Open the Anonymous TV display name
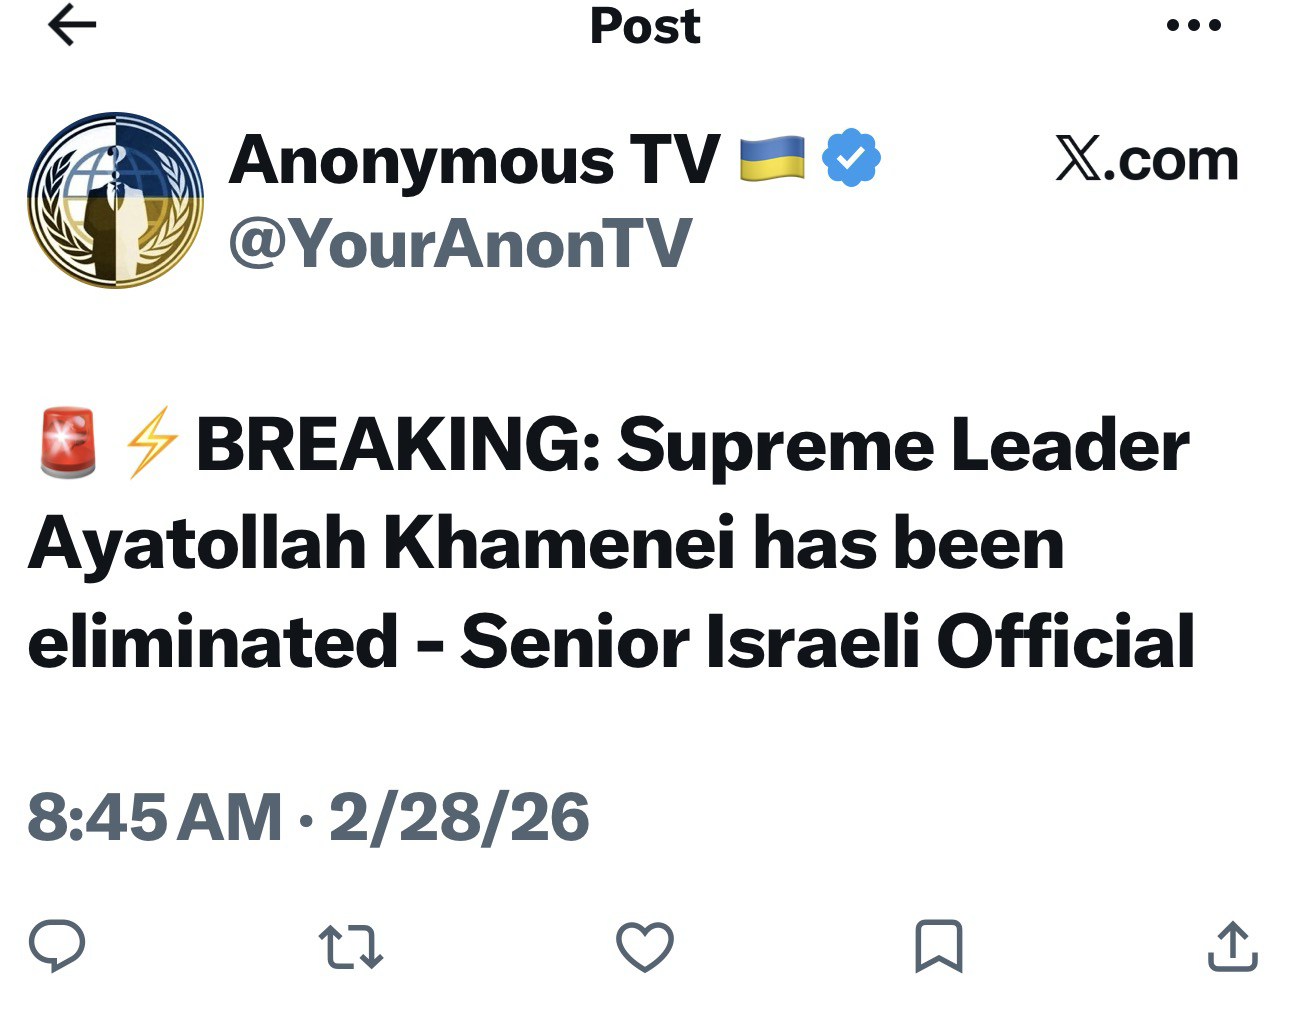This screenshot has width=1290, height=1034. tap(474, 161)
